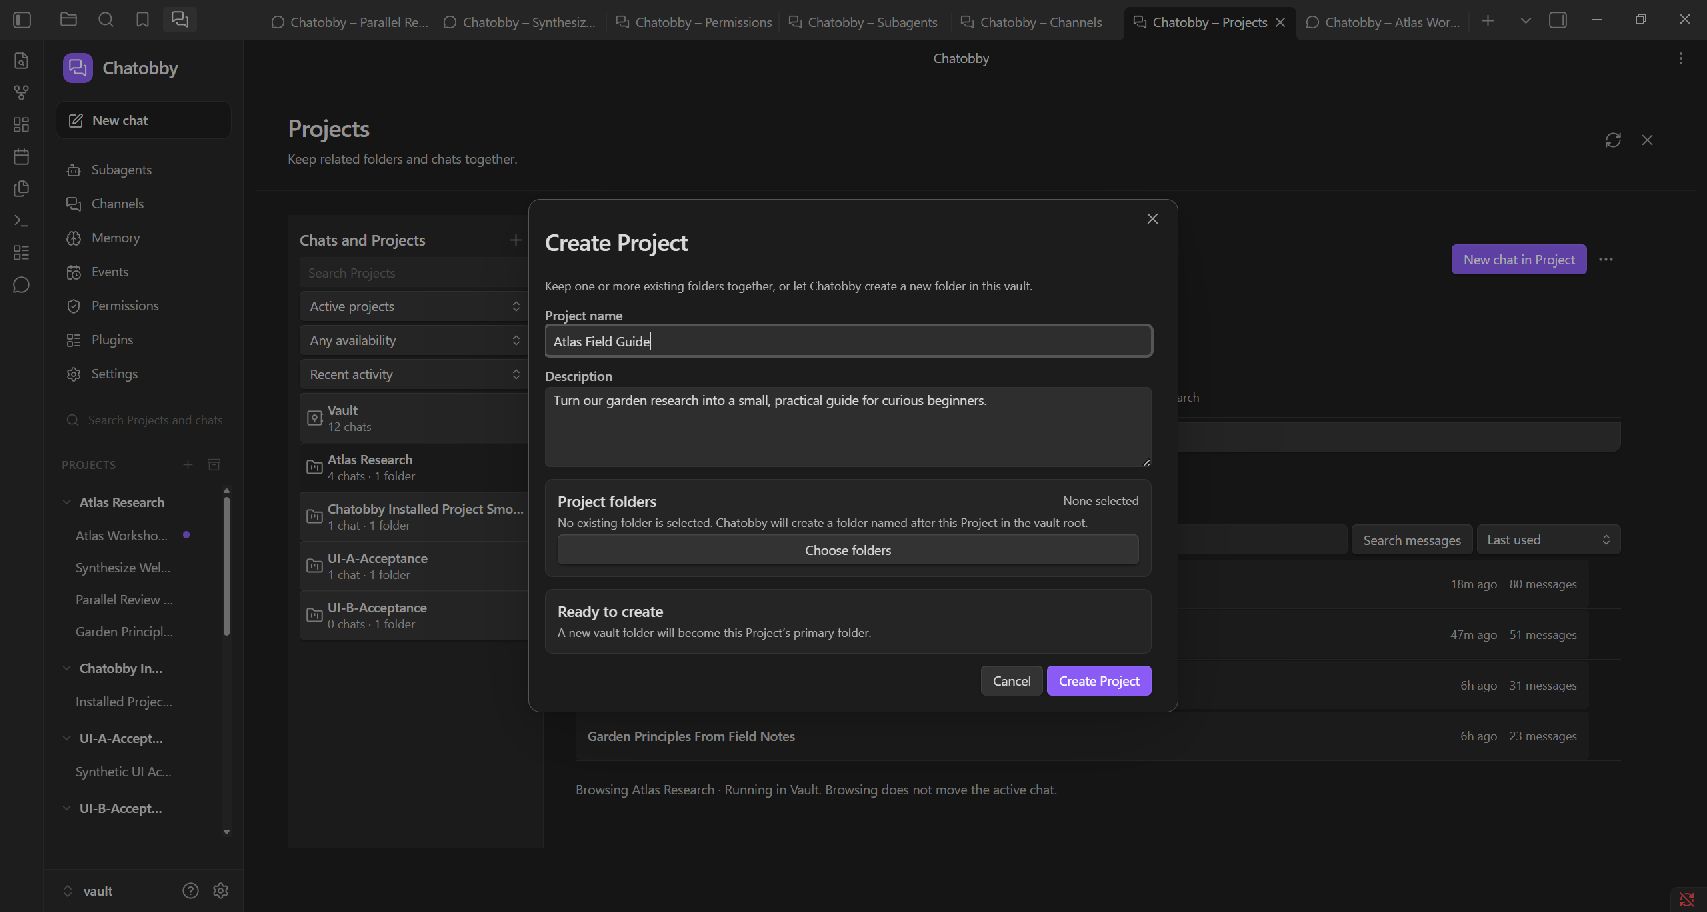Click New chat in Project button
Viewport: 1707px width, 912px height.
pyautogui.click(x=1519, y=259)
